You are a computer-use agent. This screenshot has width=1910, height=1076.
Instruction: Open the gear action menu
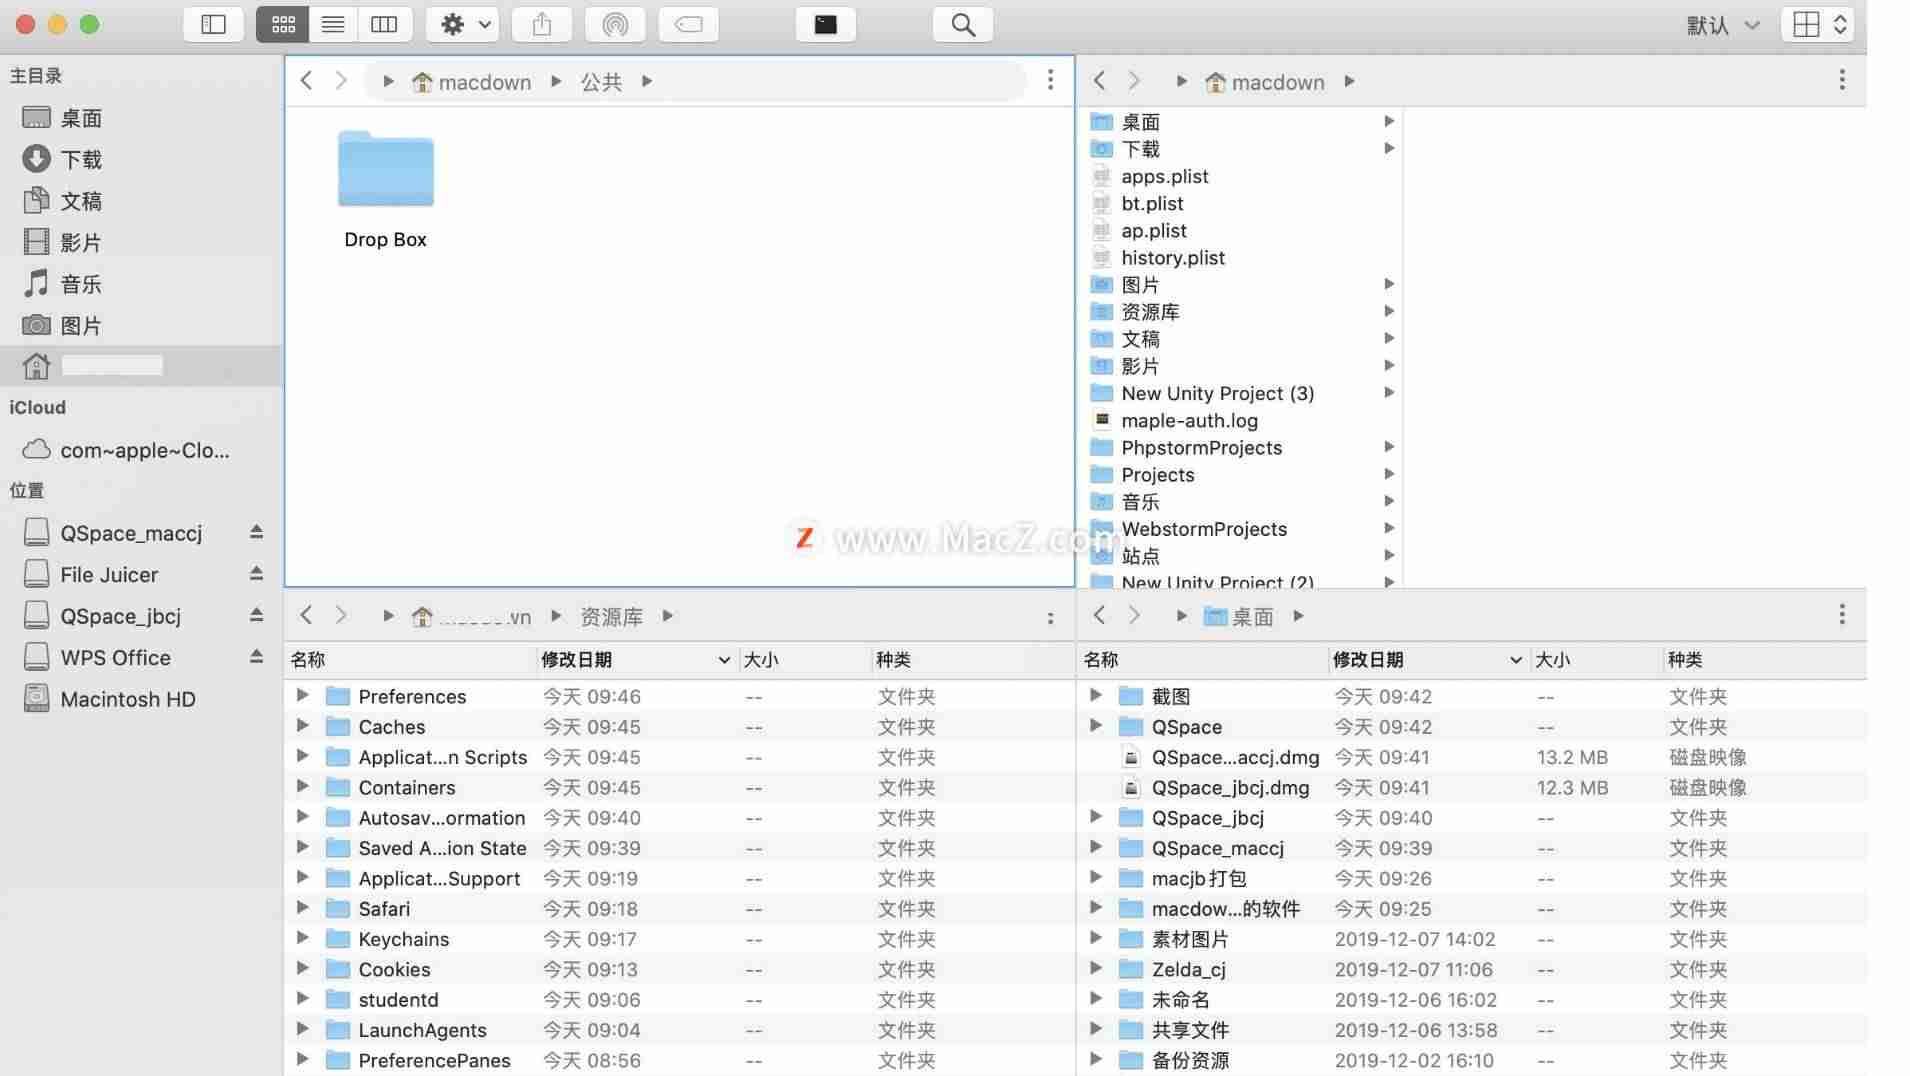pyautogui.click(x=463, y=24)
